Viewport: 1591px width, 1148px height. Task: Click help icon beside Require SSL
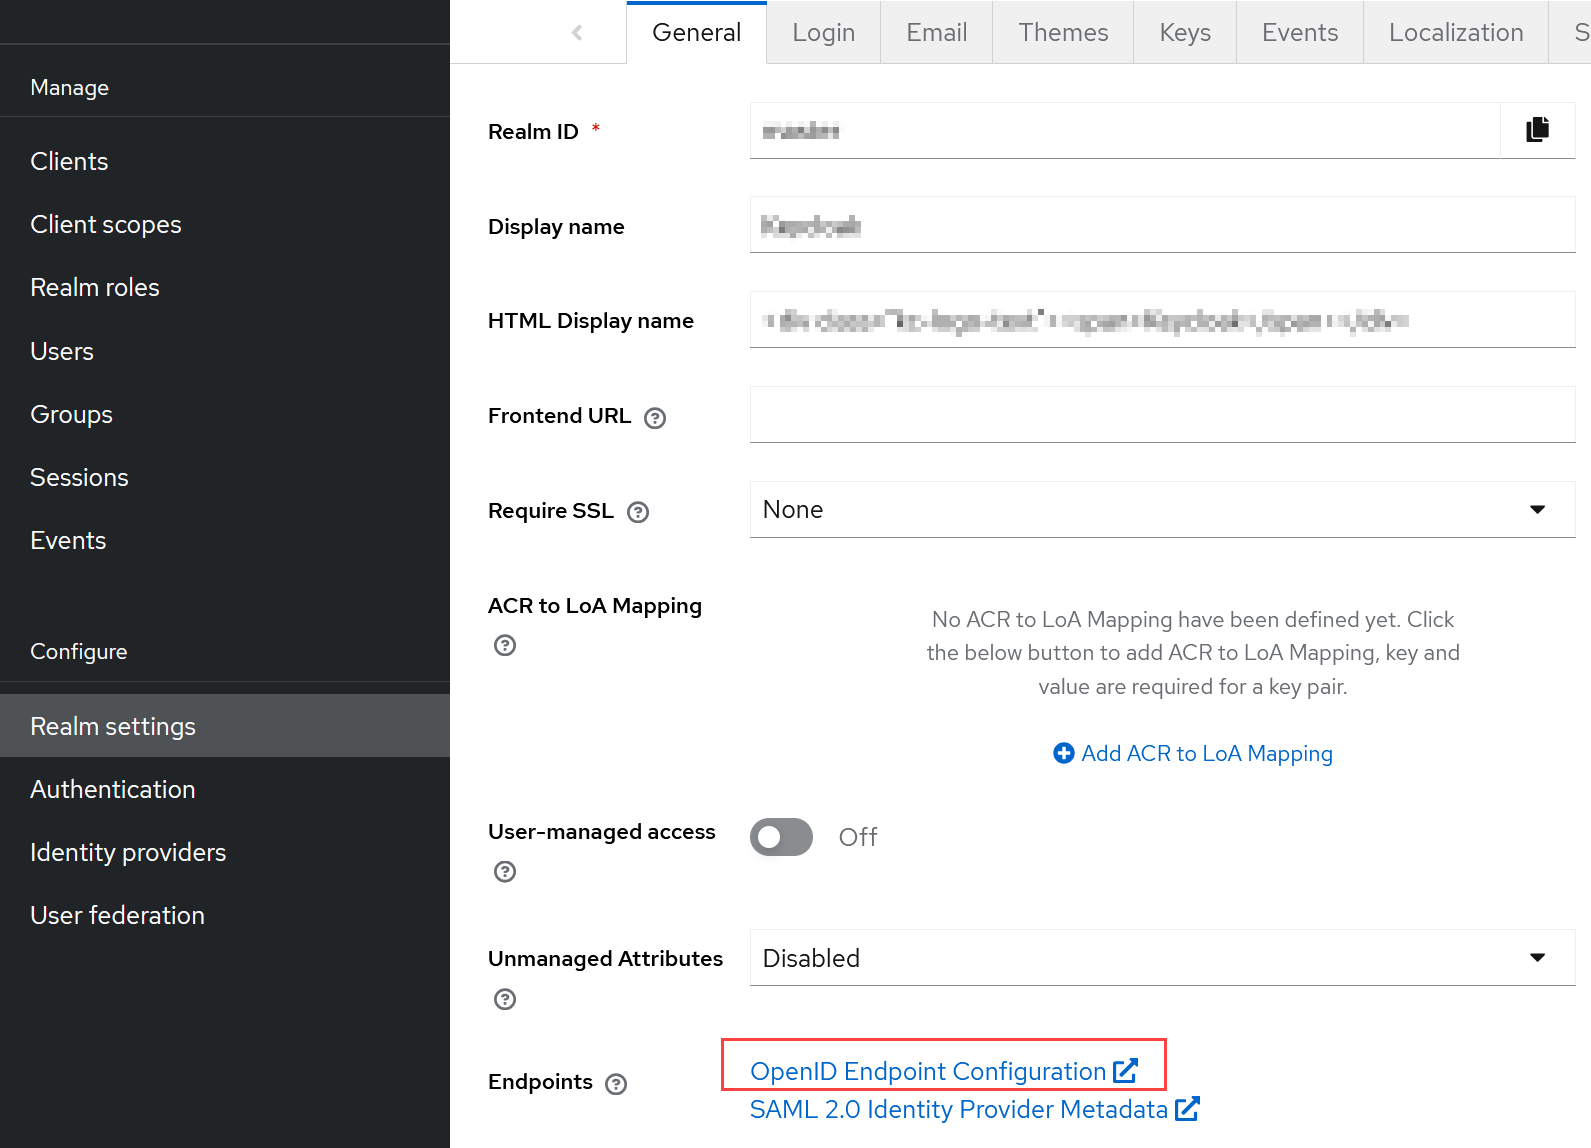638,512
